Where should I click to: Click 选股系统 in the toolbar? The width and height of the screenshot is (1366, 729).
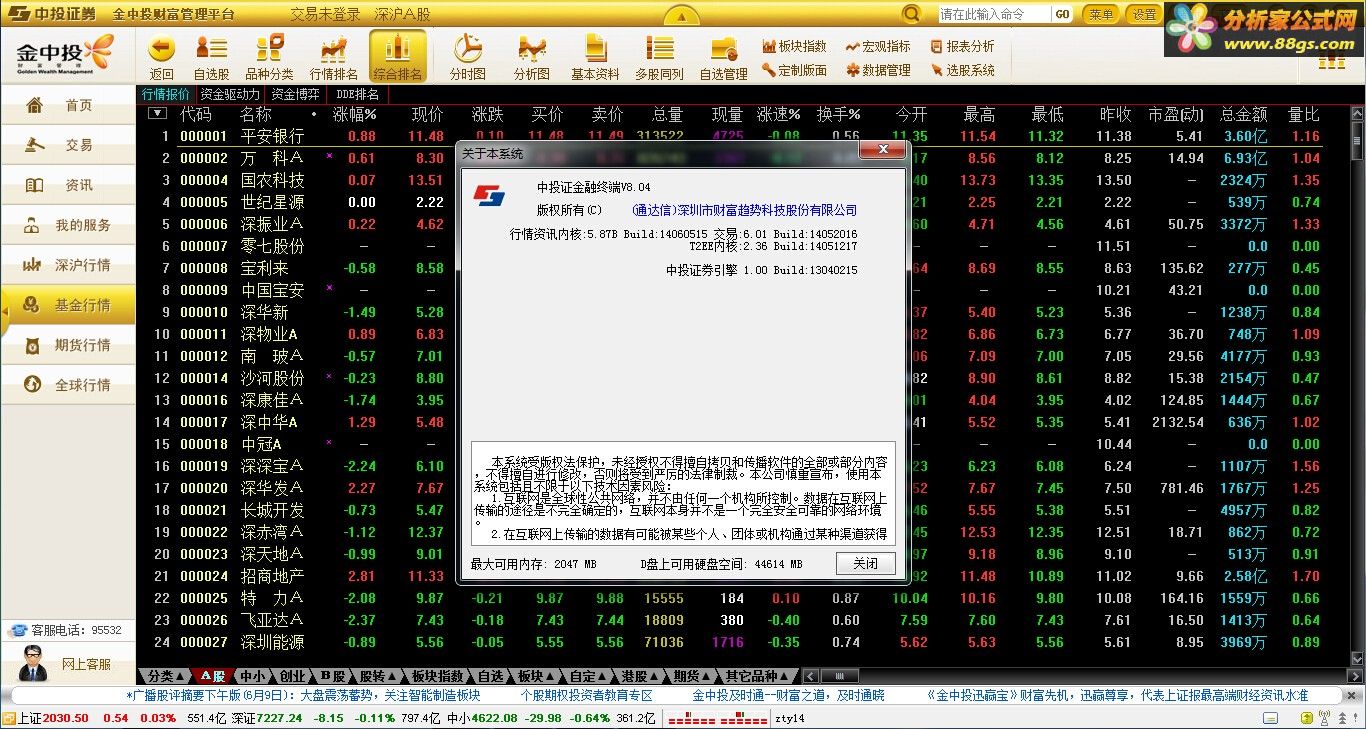click(x=962, y=70)
